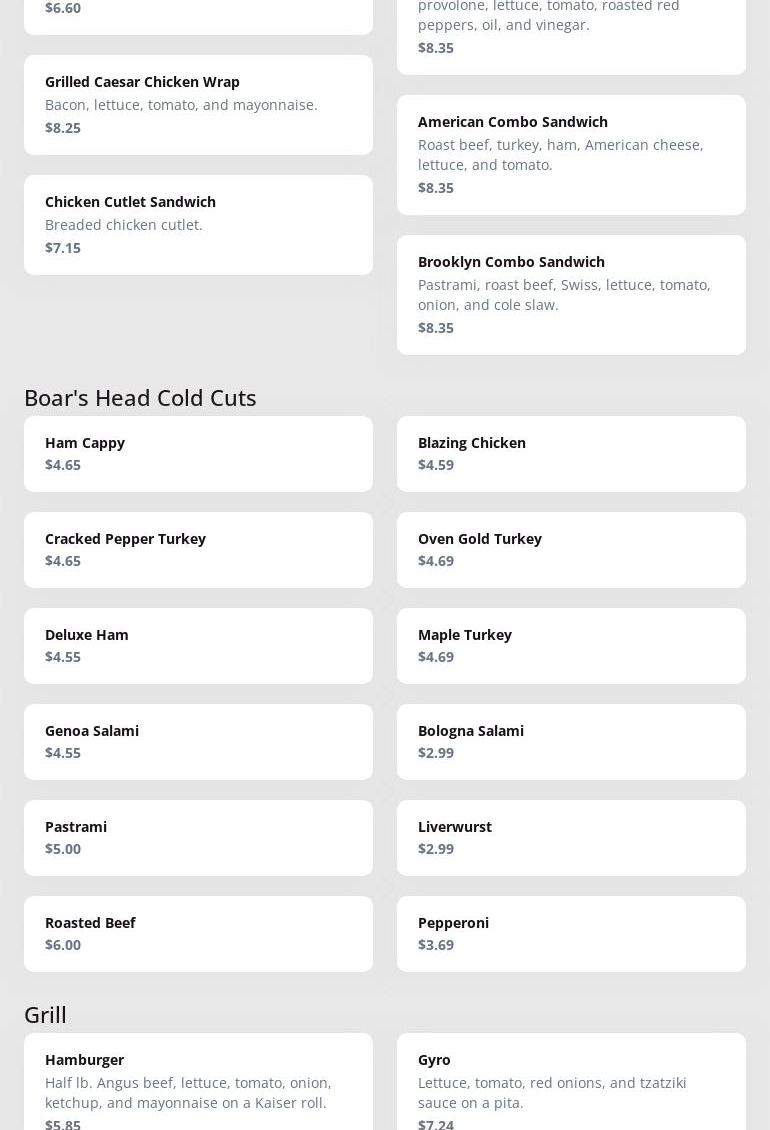Click the Genoa Salami card
770x1130 pixels.
click(198, 741)
